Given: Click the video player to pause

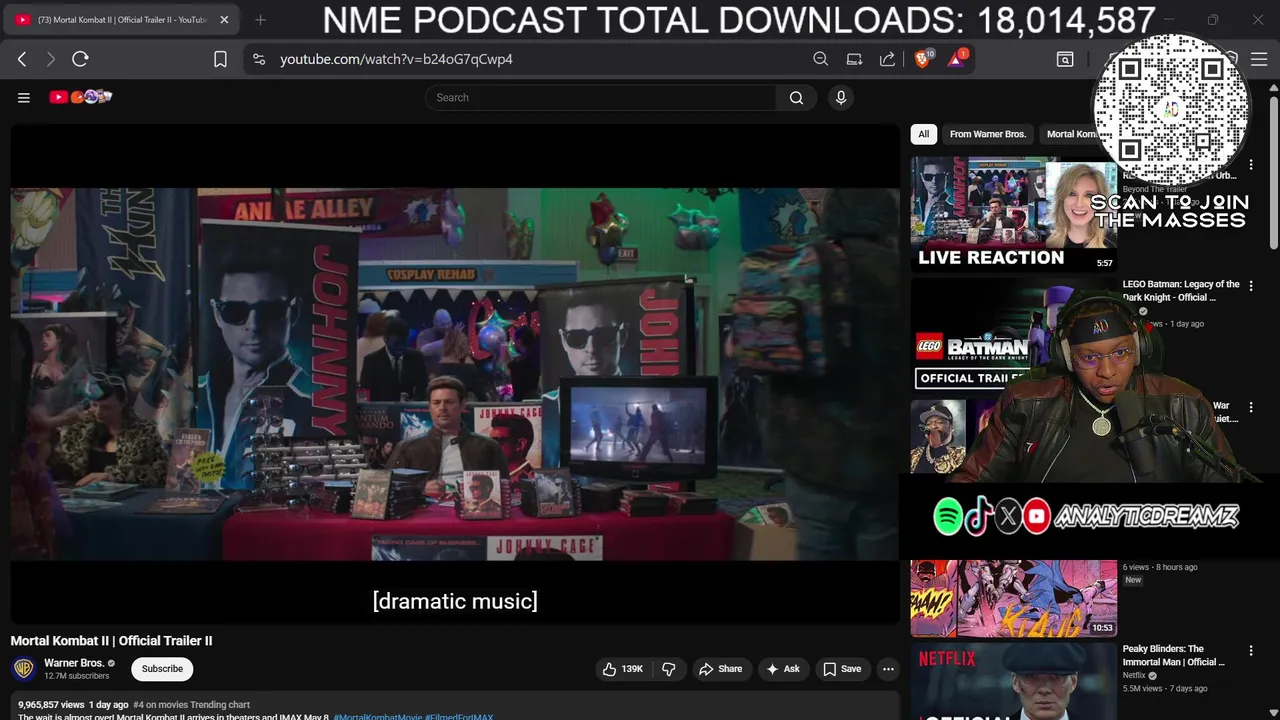Looking at the screenshot, I should click(x=455, y=374).
